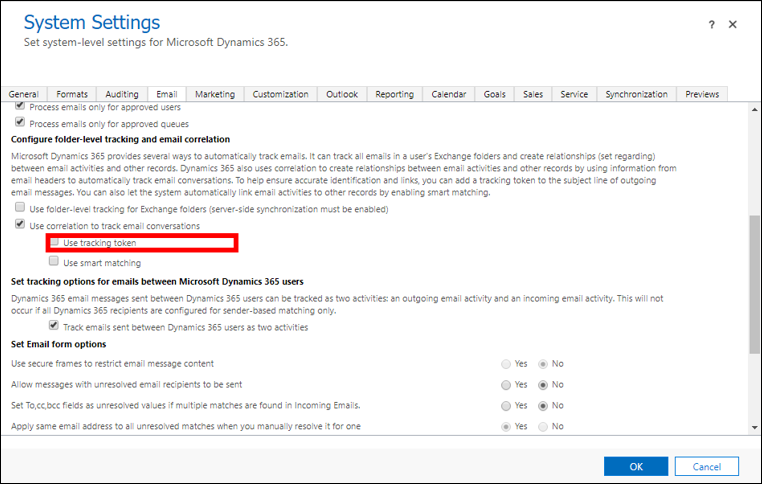Screen dimensions: 762x484
Task: Enable the Use tracking token checkbox
Action: (54, 242)
